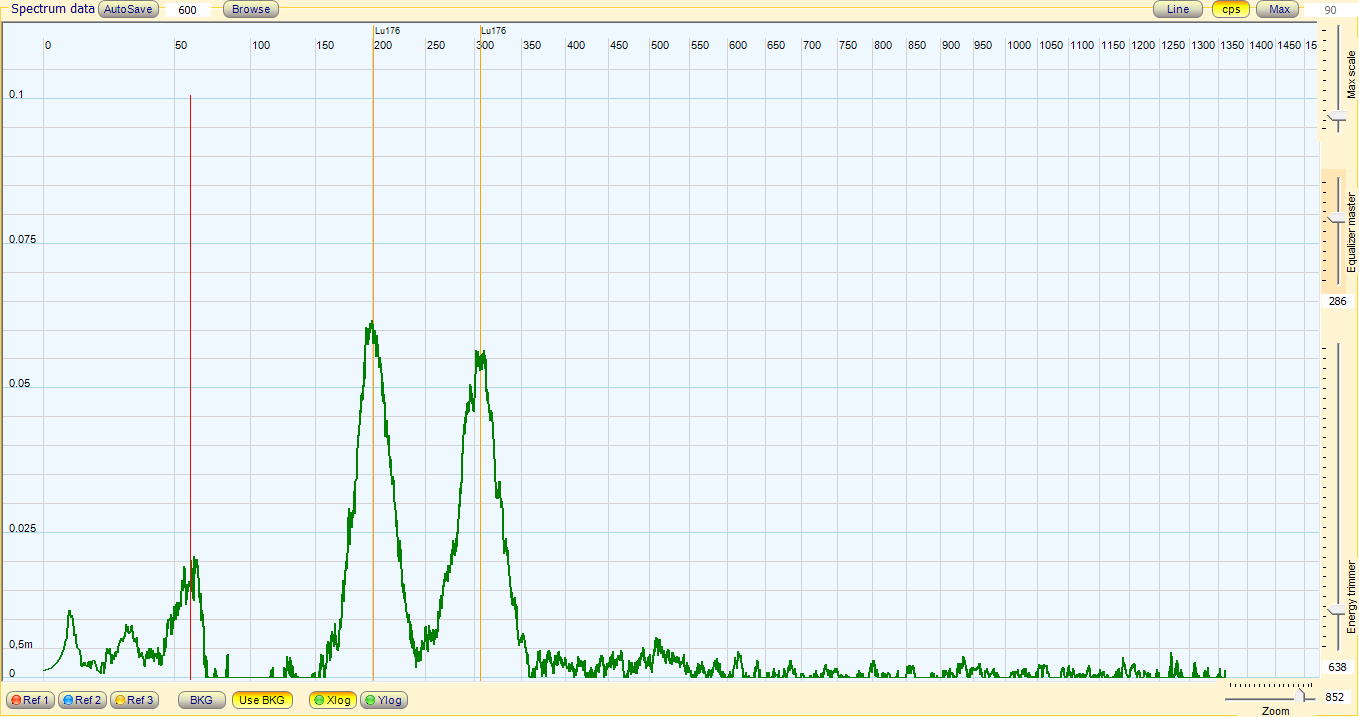Image resolution: width=1359 pixels, height=717 pixels.
Task: Toggle the Ref 2 blue reference spectrum
Action: pos(83,700)
